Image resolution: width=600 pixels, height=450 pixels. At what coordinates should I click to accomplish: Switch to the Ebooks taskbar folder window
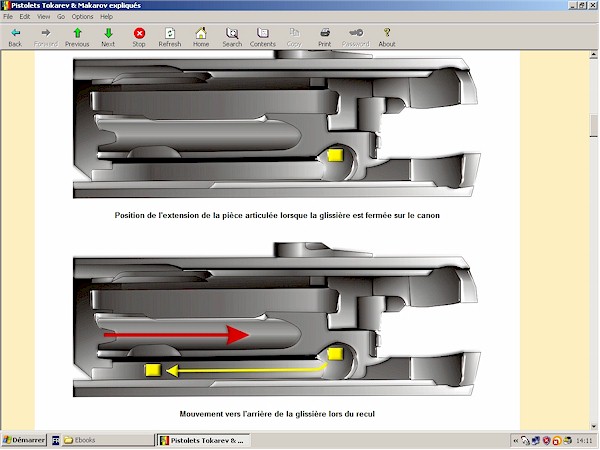(x=108, y=440)
